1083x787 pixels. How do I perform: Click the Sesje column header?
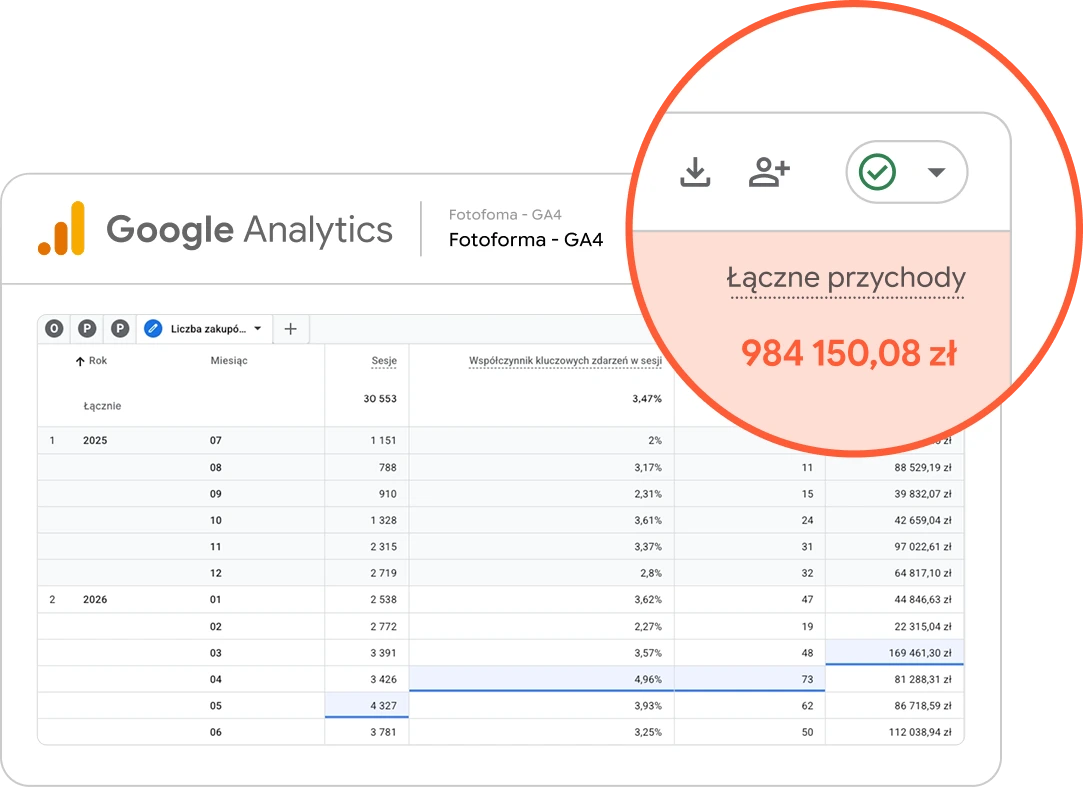click(x=384, y=361)
